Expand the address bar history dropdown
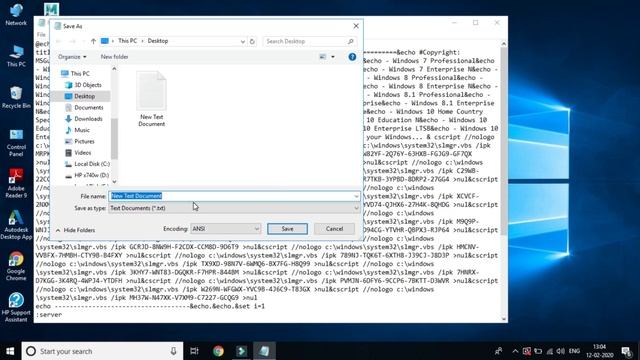 click(x=242, y=41)
